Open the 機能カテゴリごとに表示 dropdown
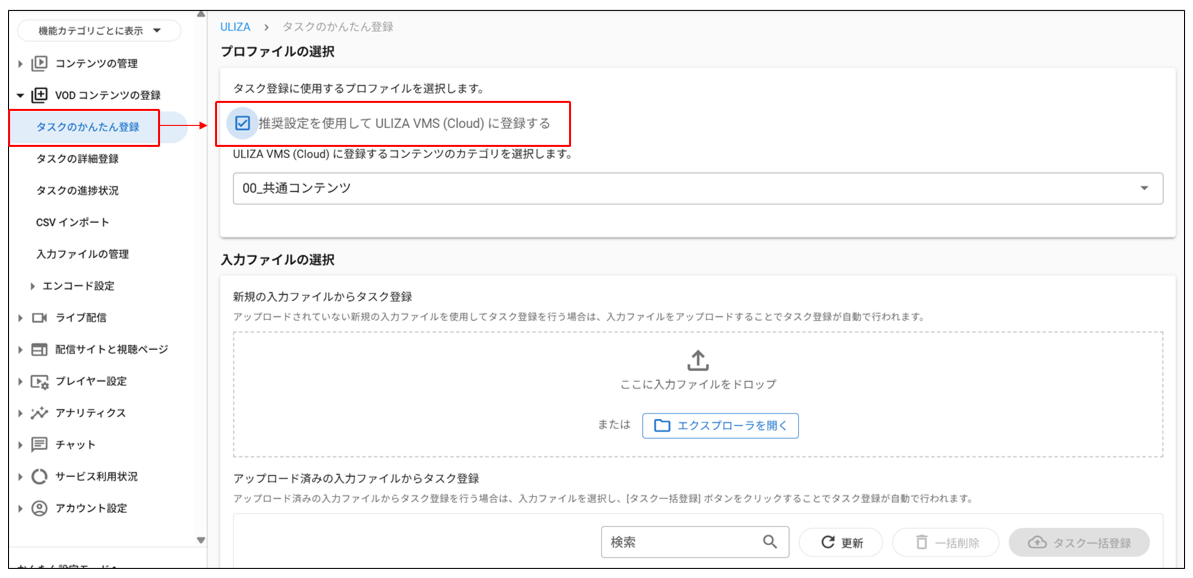Image resolution: width=1193 pixels, height=578 pixels. [97, 30]
